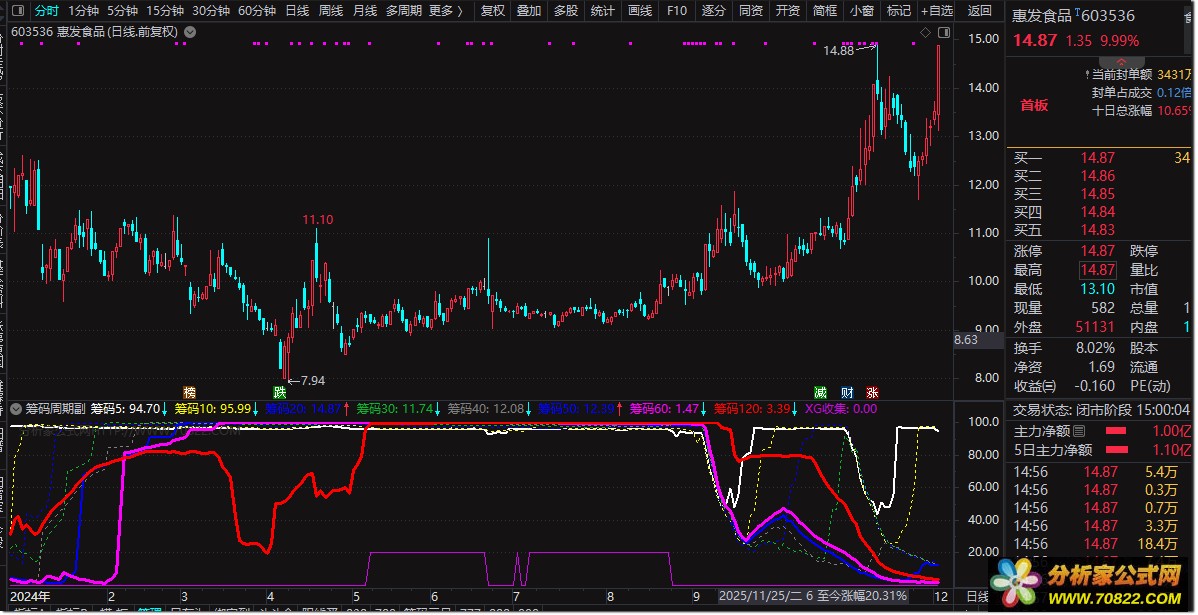This screenshot has height=615, width=1198.
Task: Click the 标记 mark button
Action: (x=898, y=11)
